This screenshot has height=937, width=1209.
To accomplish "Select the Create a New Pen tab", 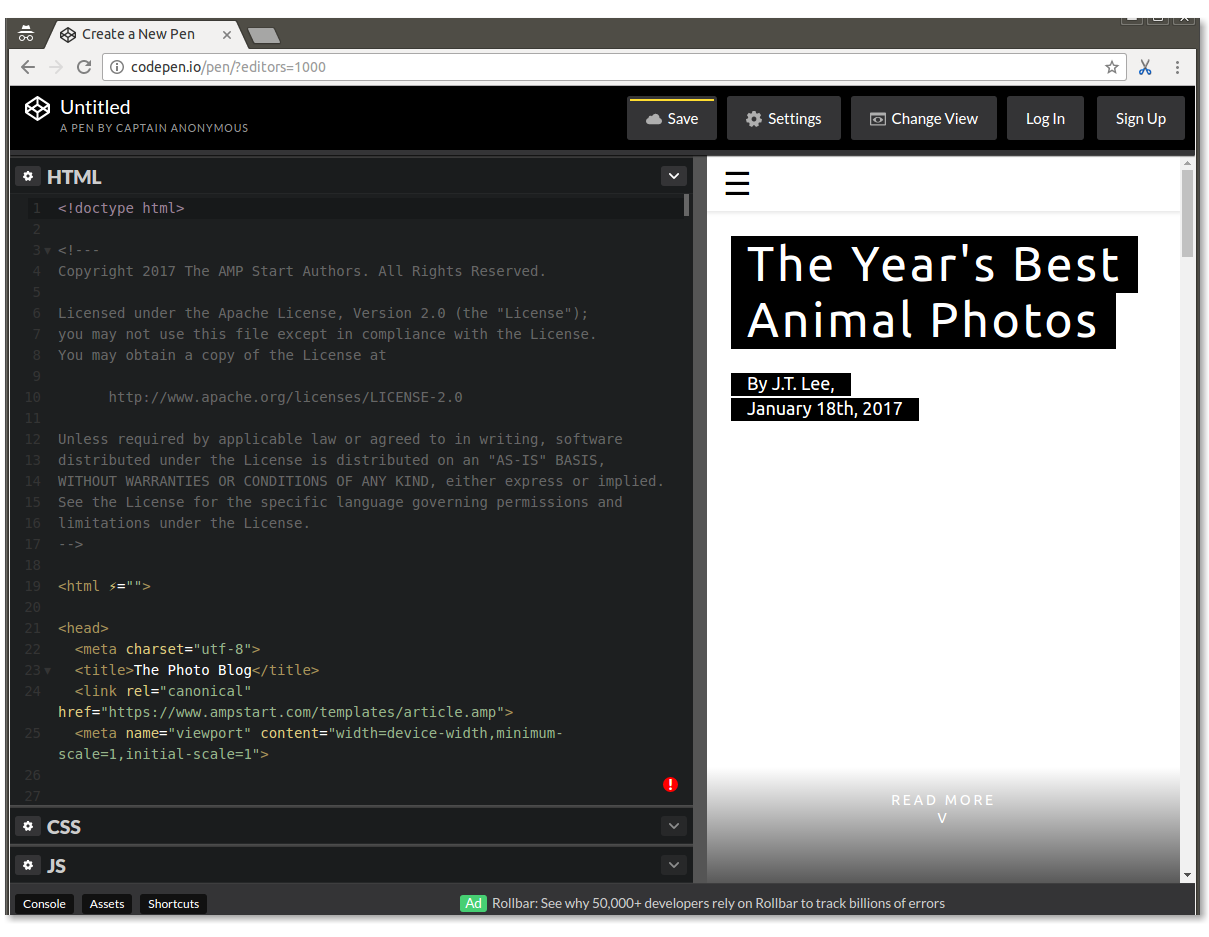I will coord(138,34).
